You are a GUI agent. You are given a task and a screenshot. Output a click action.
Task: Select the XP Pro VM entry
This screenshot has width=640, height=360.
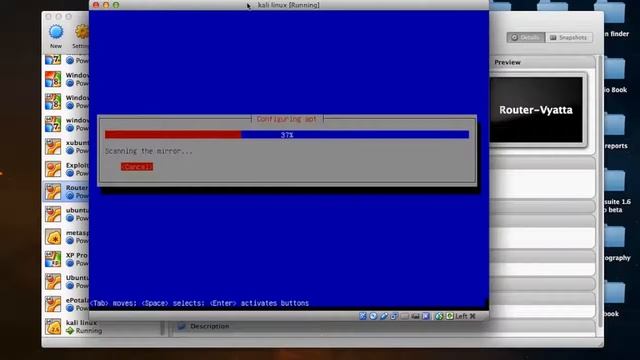[x=66, y=259]
